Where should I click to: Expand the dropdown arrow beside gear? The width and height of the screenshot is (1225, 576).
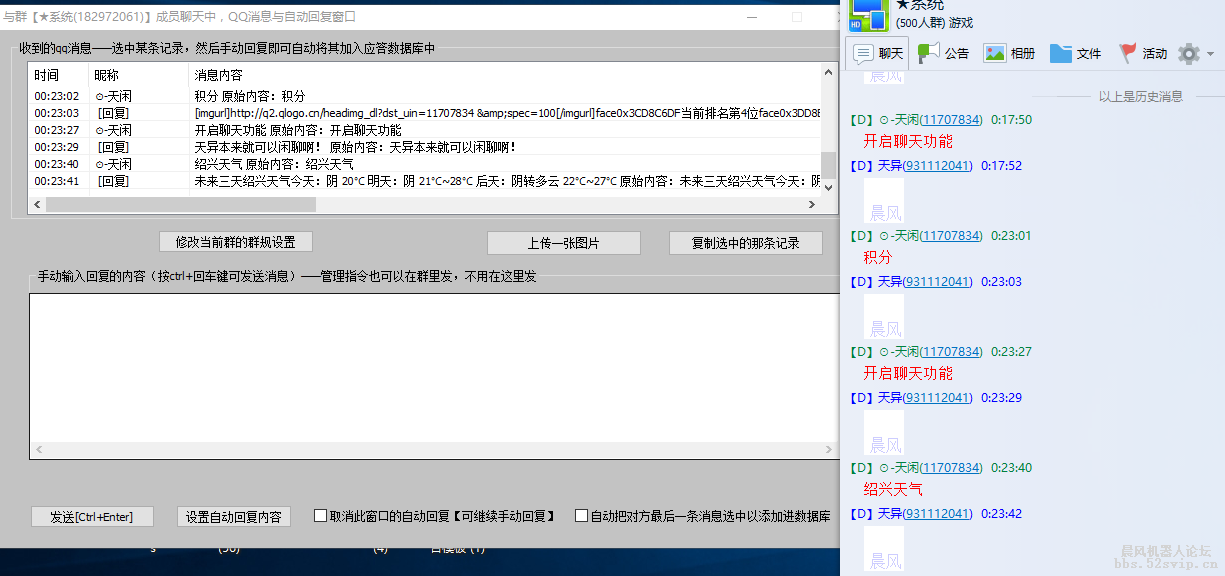click(x=1210, y=54)
